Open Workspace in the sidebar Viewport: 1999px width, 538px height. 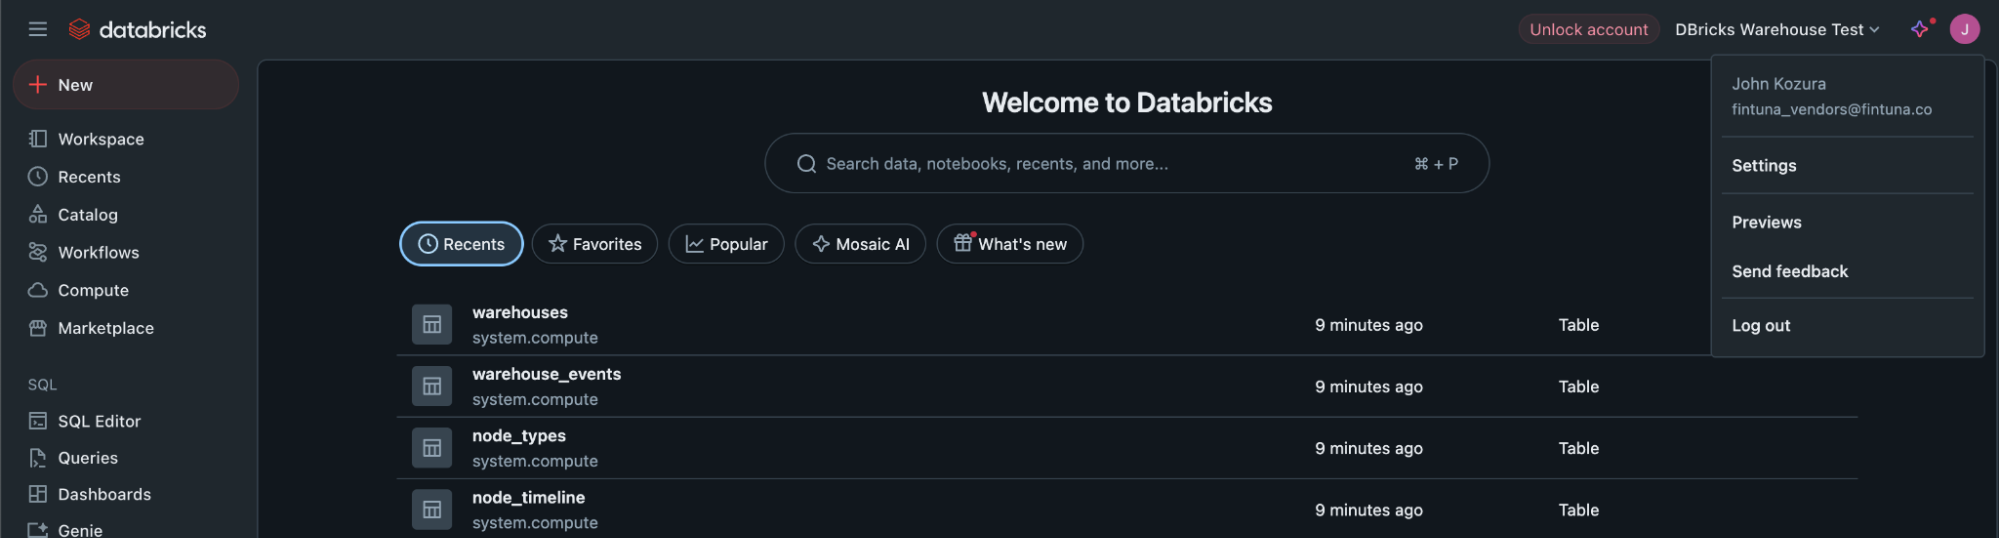[101, 139]
